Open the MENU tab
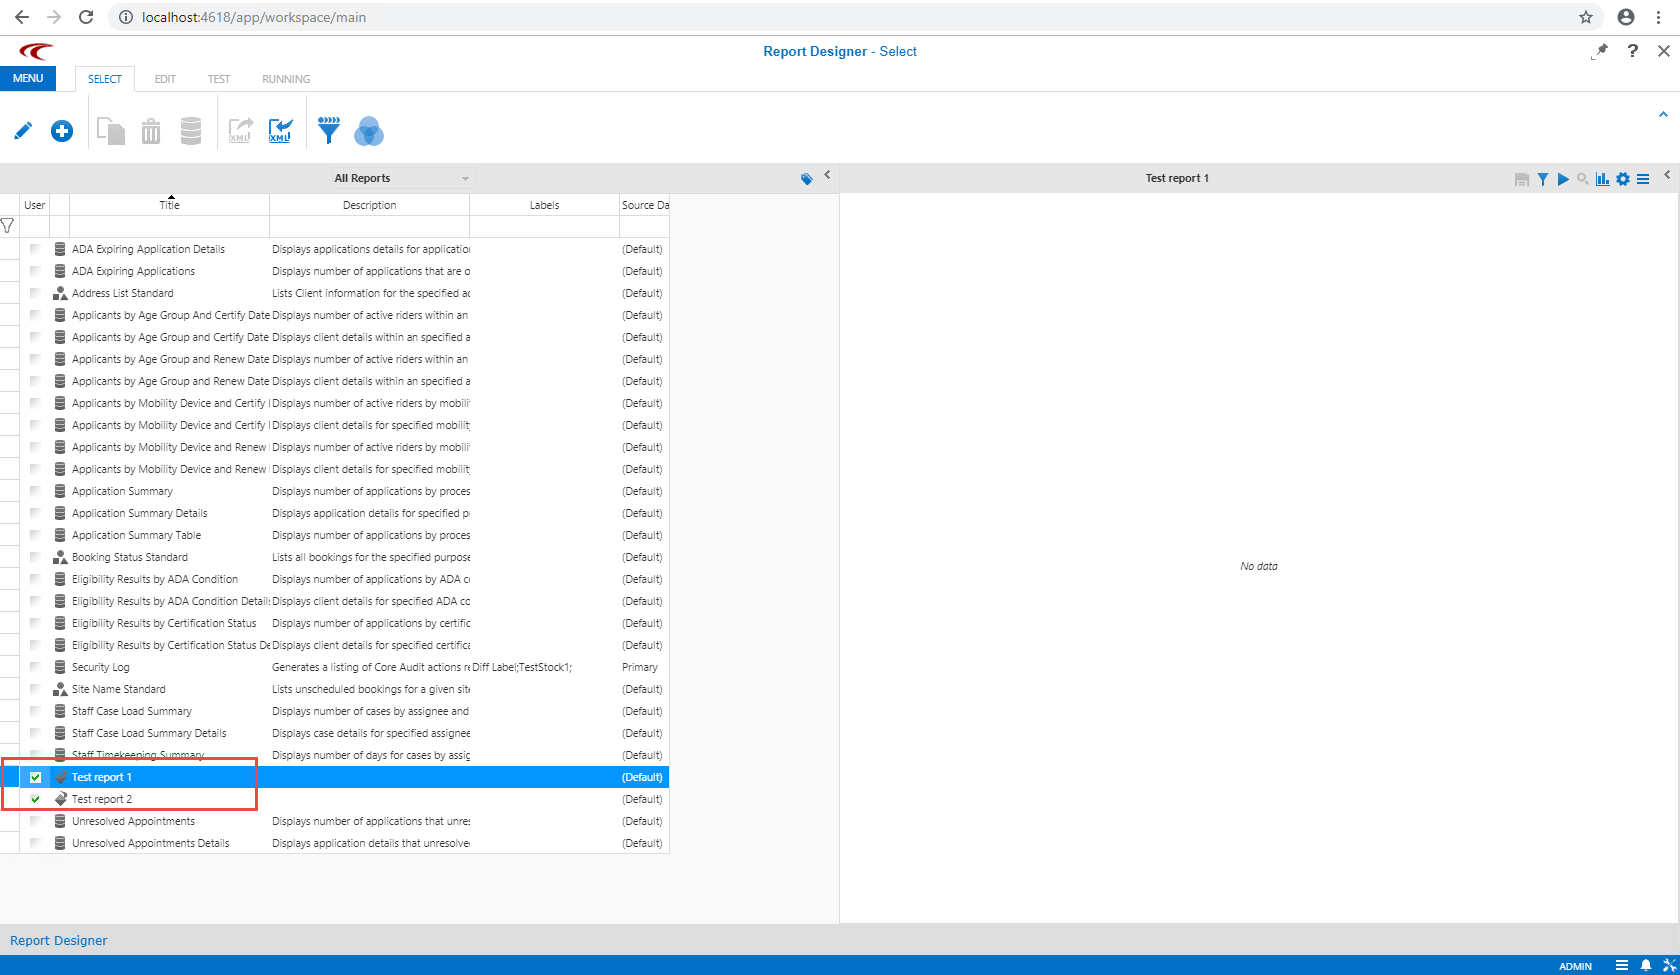This screenshot has width=1680, height=975. [27, 78]
